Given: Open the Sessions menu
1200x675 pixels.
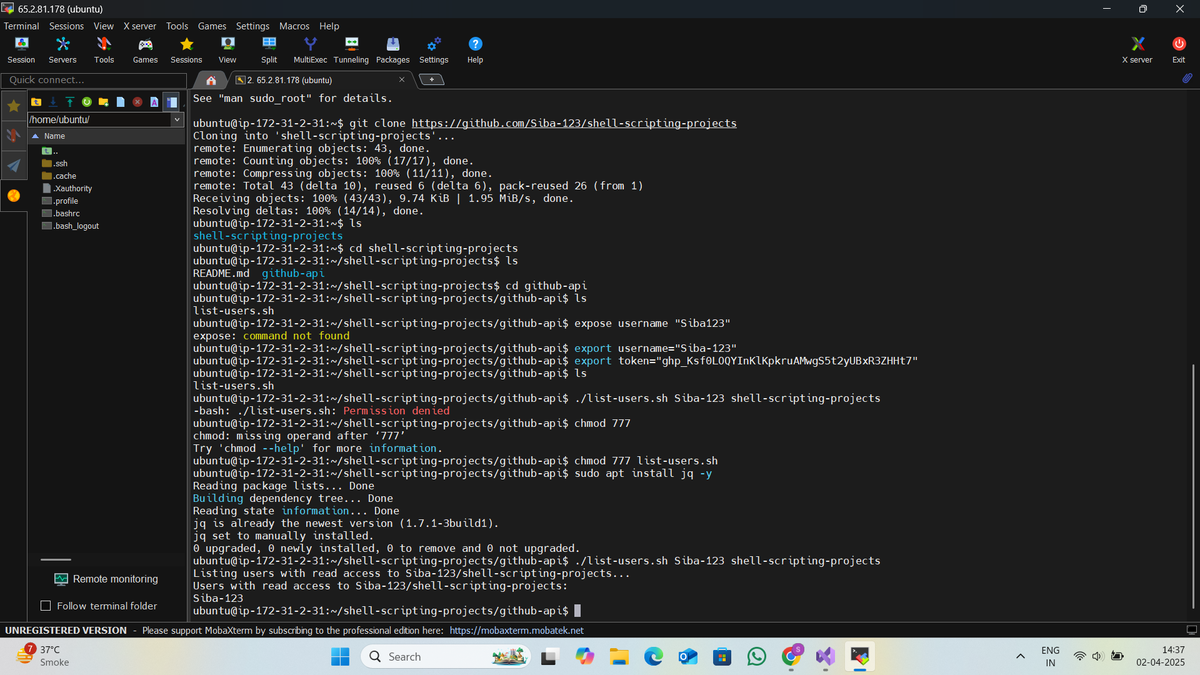Looking at the screenshot, I should point(67,26).
